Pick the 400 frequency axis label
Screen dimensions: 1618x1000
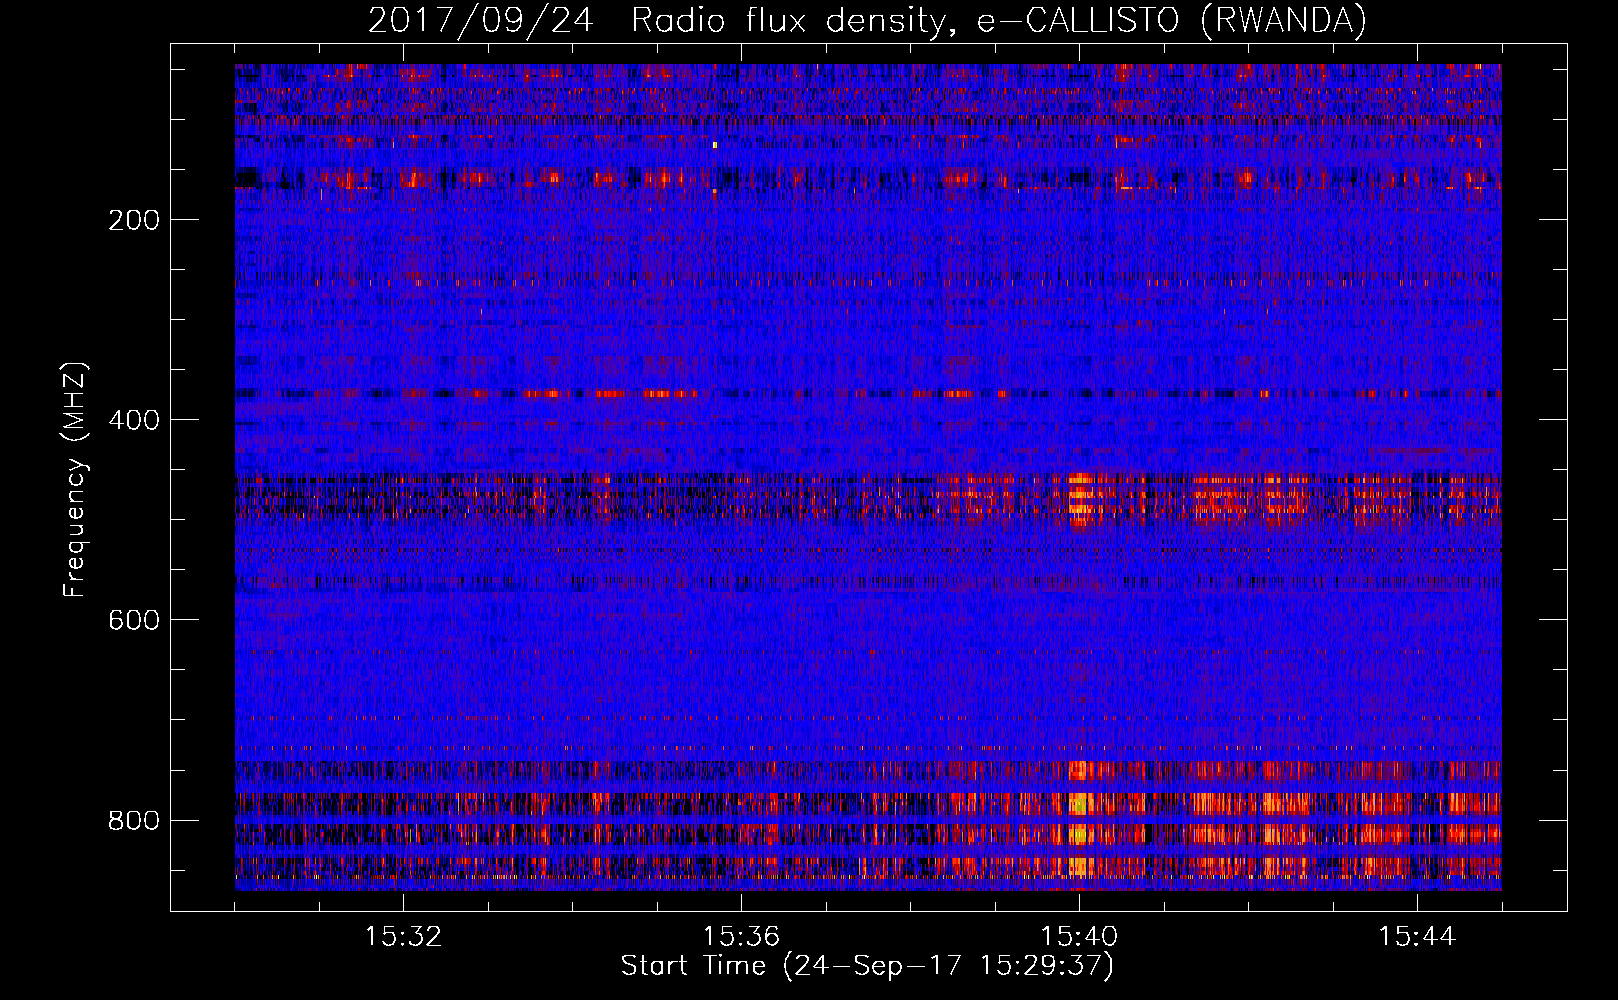pos(134,420)
